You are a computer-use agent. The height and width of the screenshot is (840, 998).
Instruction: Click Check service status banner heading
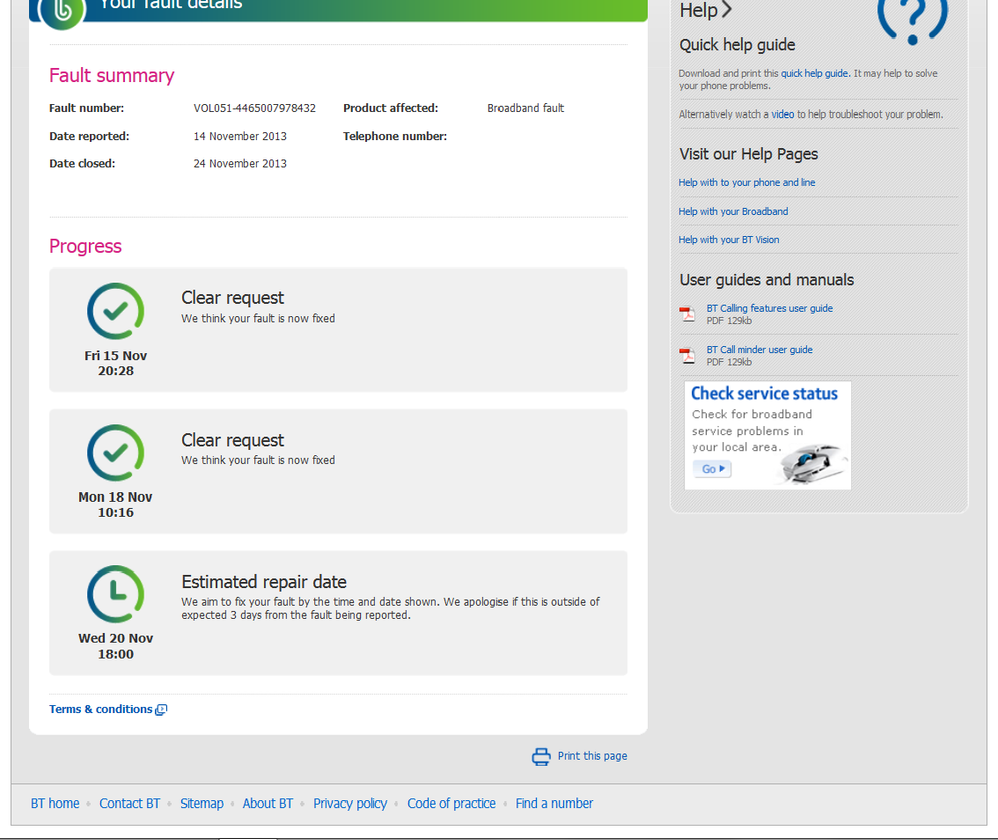[764, 393]
